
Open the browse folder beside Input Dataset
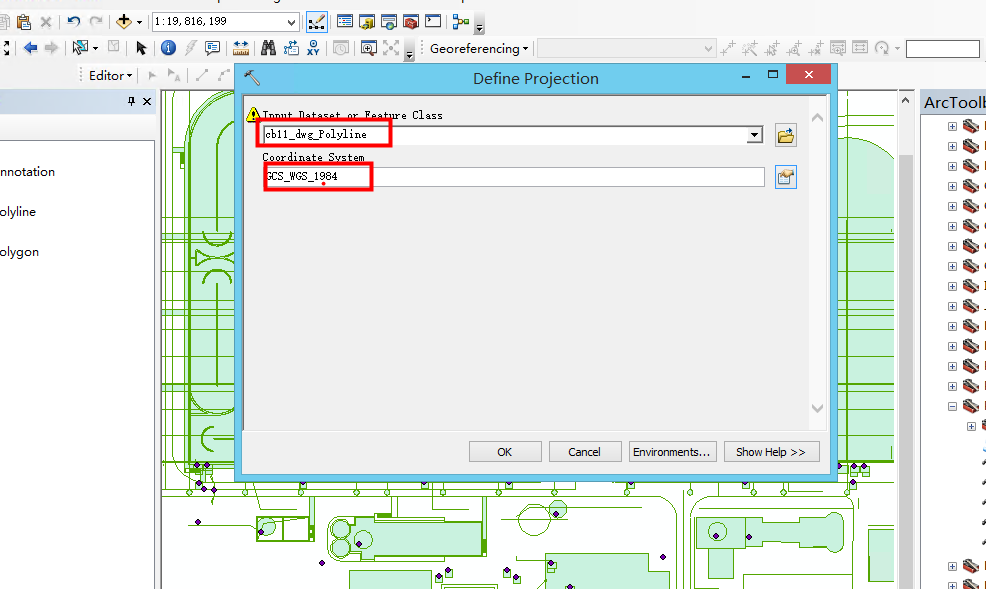coord(786,133)
